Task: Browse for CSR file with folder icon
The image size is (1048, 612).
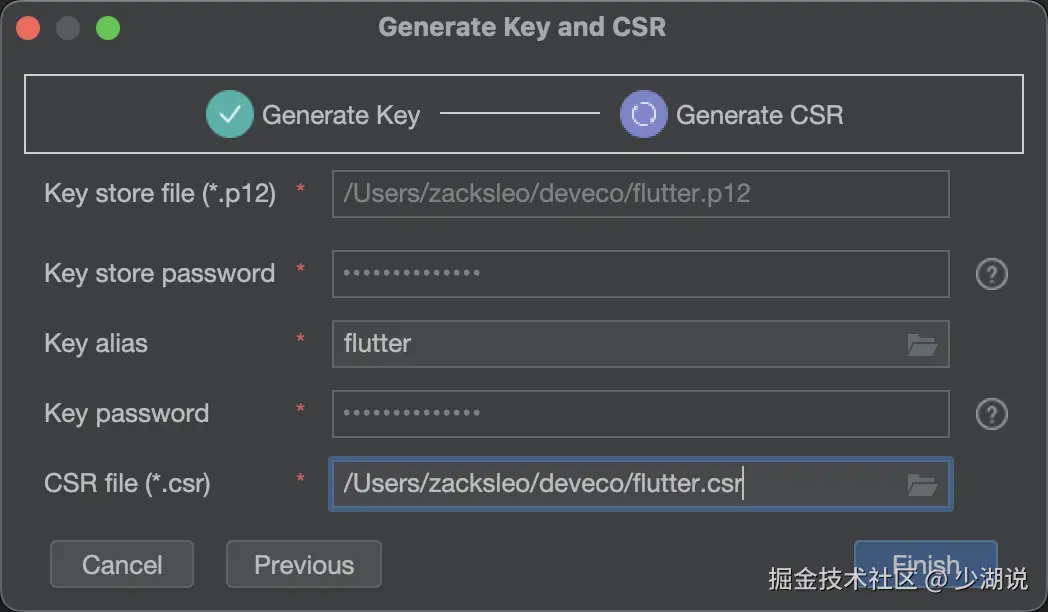Action: 922,485
